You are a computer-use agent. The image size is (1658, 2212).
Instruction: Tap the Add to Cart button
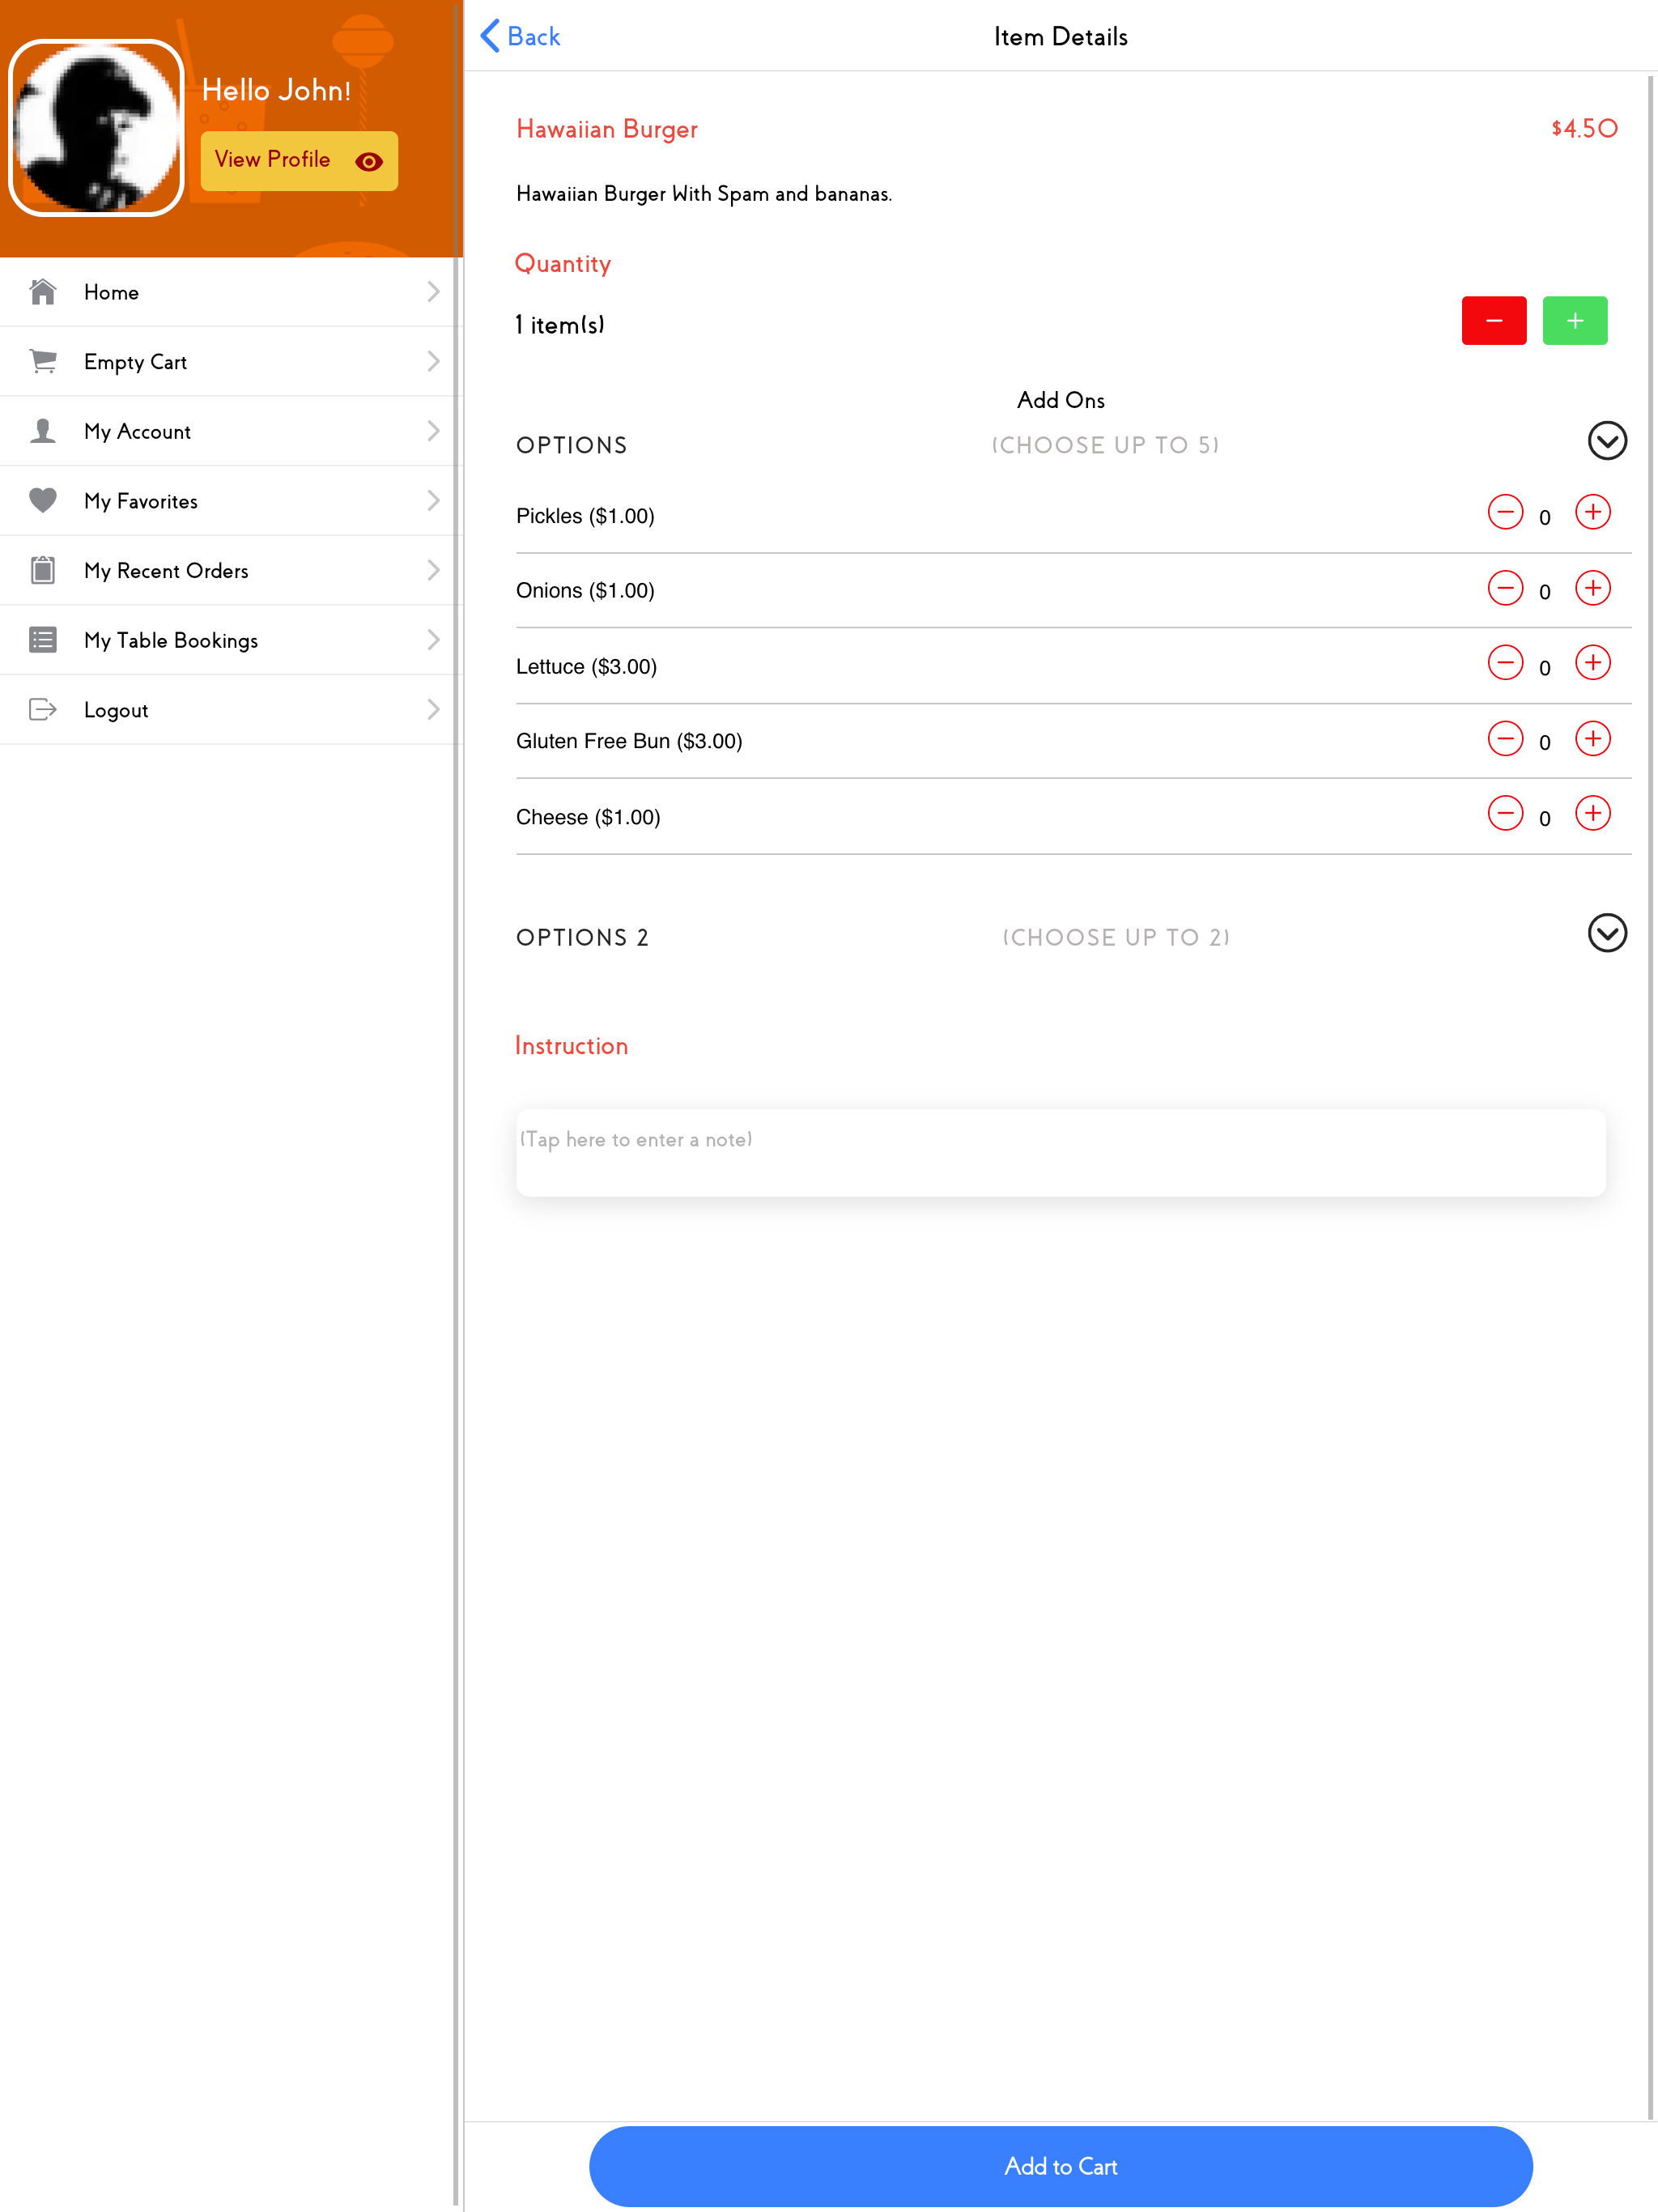coord(1060,2166)
